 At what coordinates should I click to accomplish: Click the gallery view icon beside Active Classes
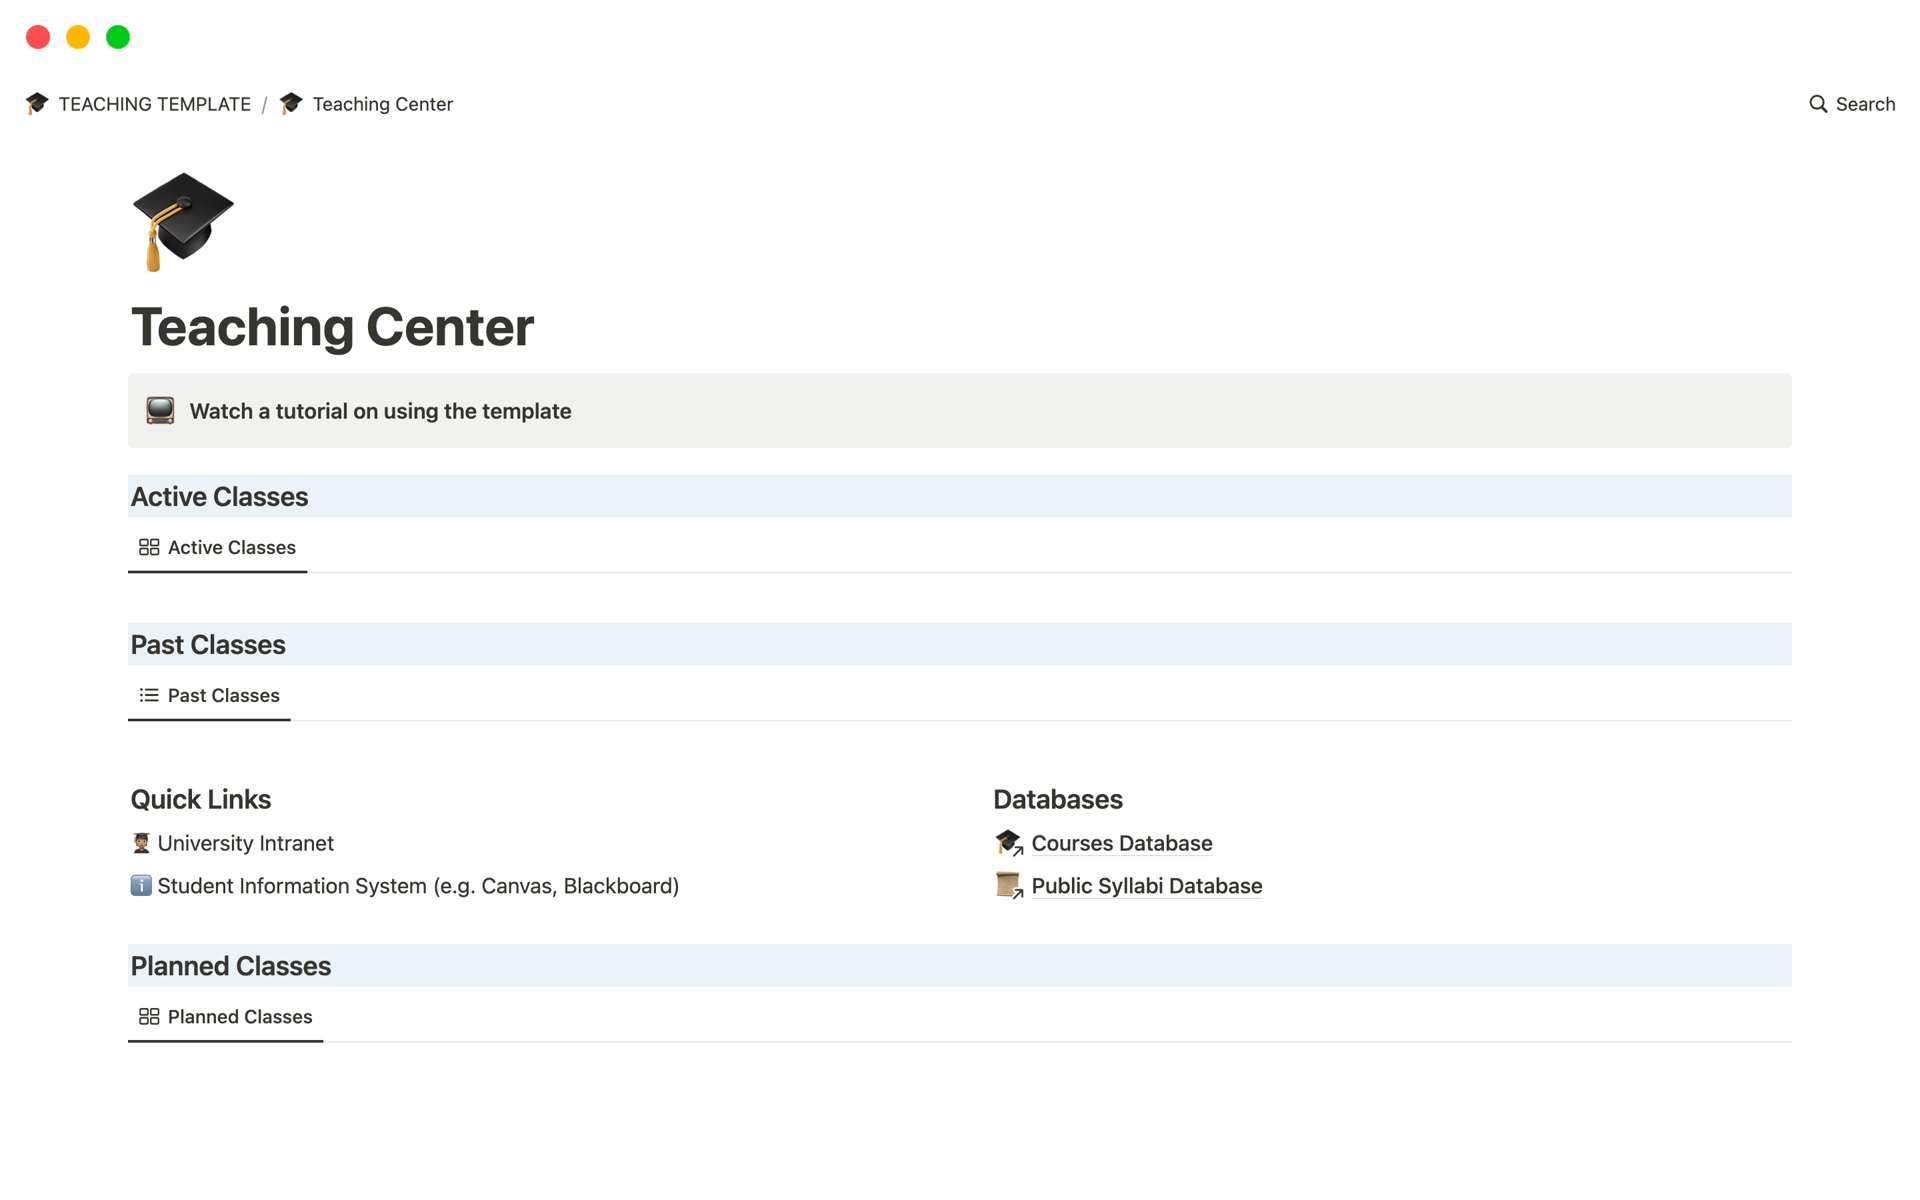(x=148, y=547)
